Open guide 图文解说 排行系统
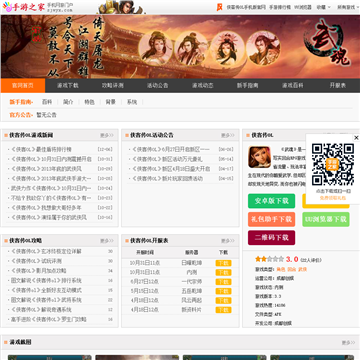 pyautogui.click(x=46, y=280)
